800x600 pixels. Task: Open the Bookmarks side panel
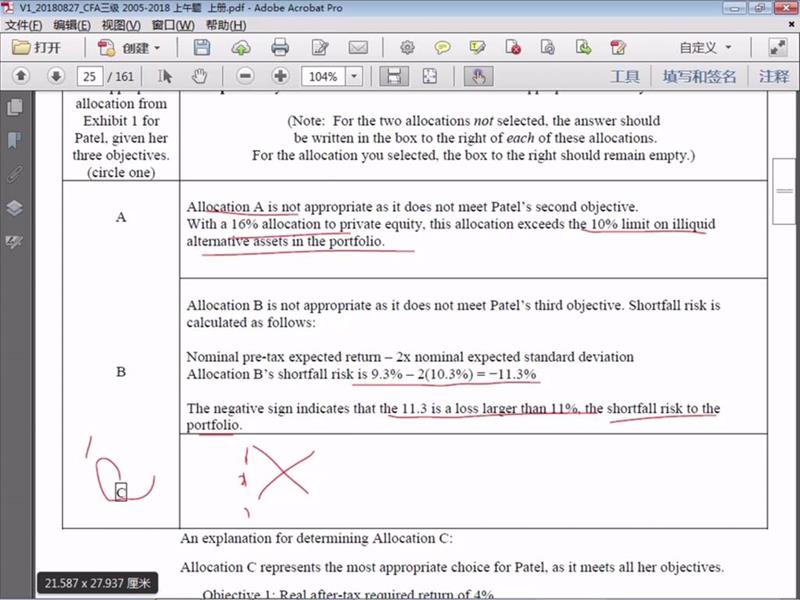pyautogui.click(x=14, y=140)
